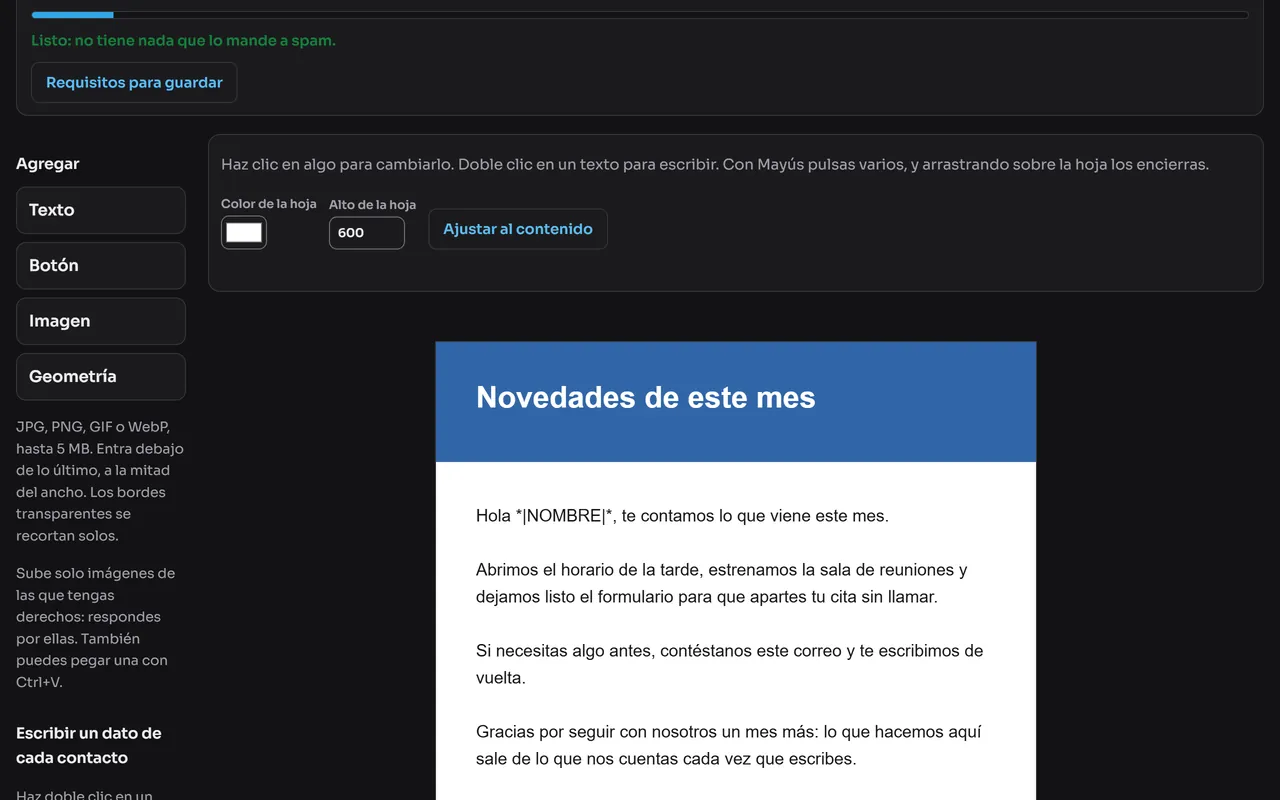Image resolution: width=1280 pixels, height=800 pixels.
Task: Click the Haz clic en algo instructions text
Action: [715, 164]
